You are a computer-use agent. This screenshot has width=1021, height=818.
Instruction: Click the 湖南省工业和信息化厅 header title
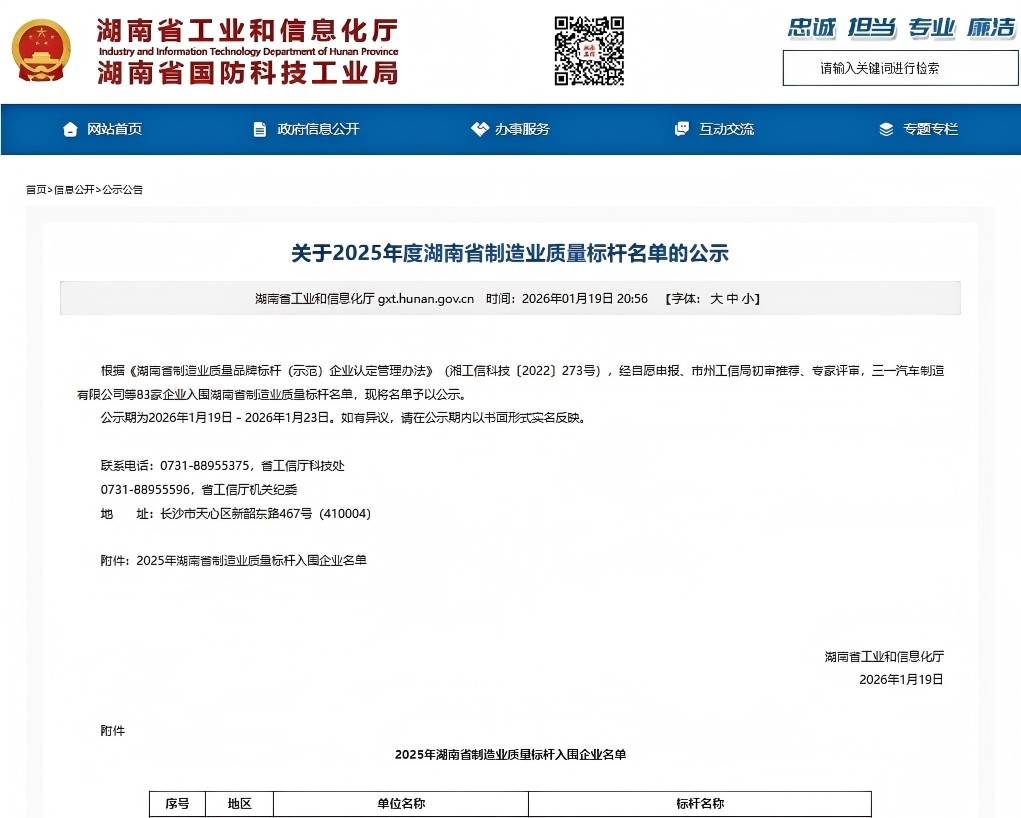[x=247, y=30]
